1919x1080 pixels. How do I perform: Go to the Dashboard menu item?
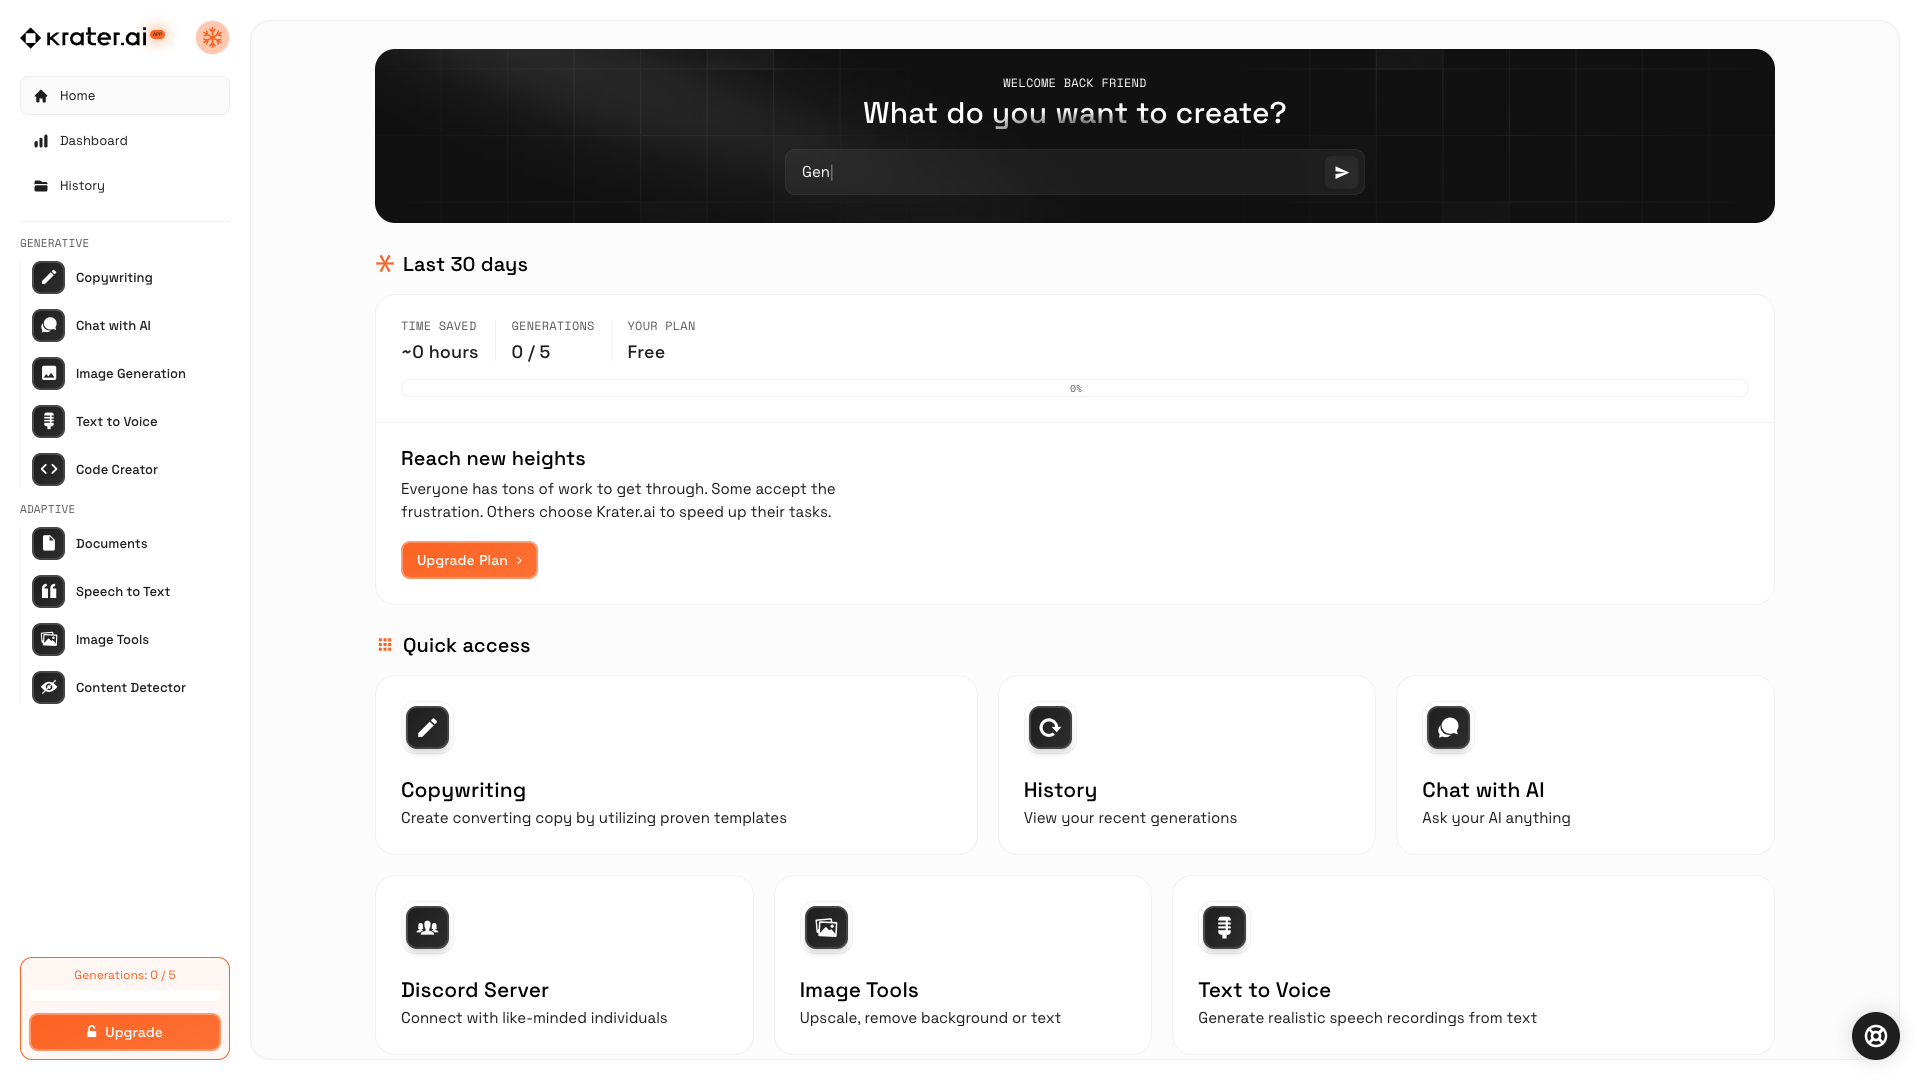tap(93, 141)
